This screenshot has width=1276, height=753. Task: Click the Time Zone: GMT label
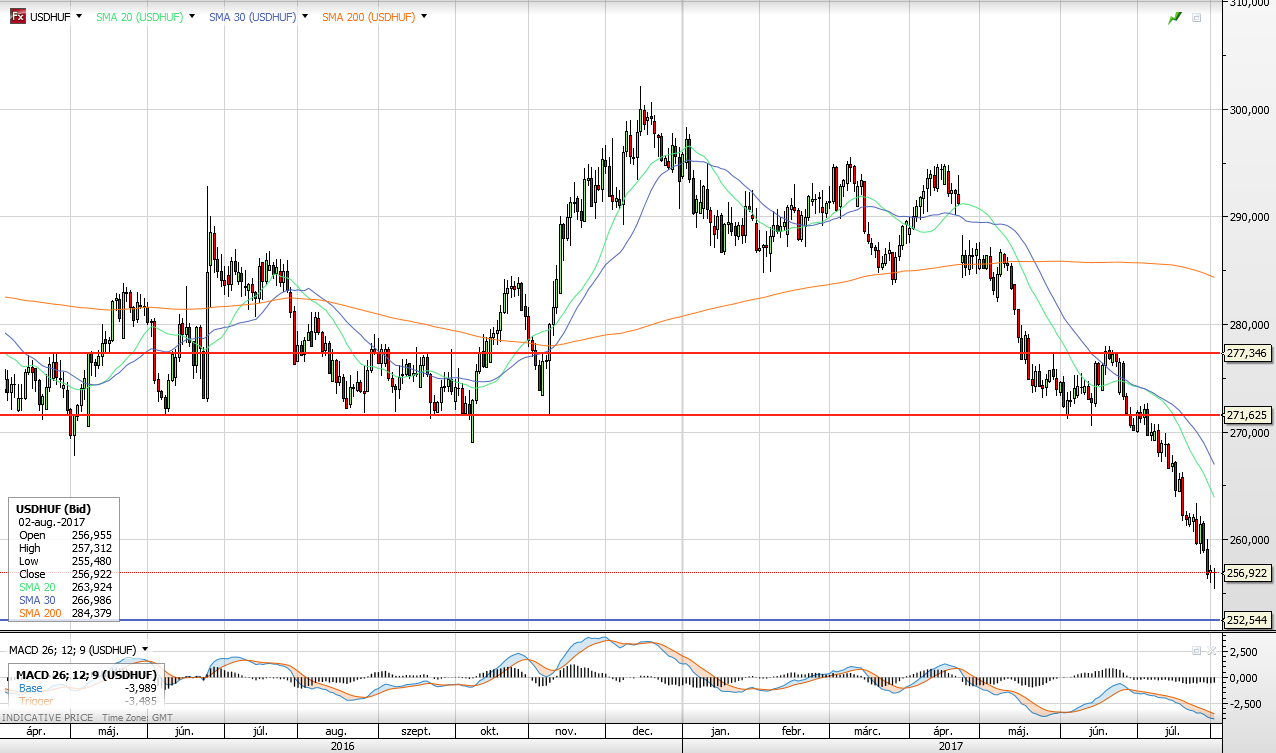136,718
